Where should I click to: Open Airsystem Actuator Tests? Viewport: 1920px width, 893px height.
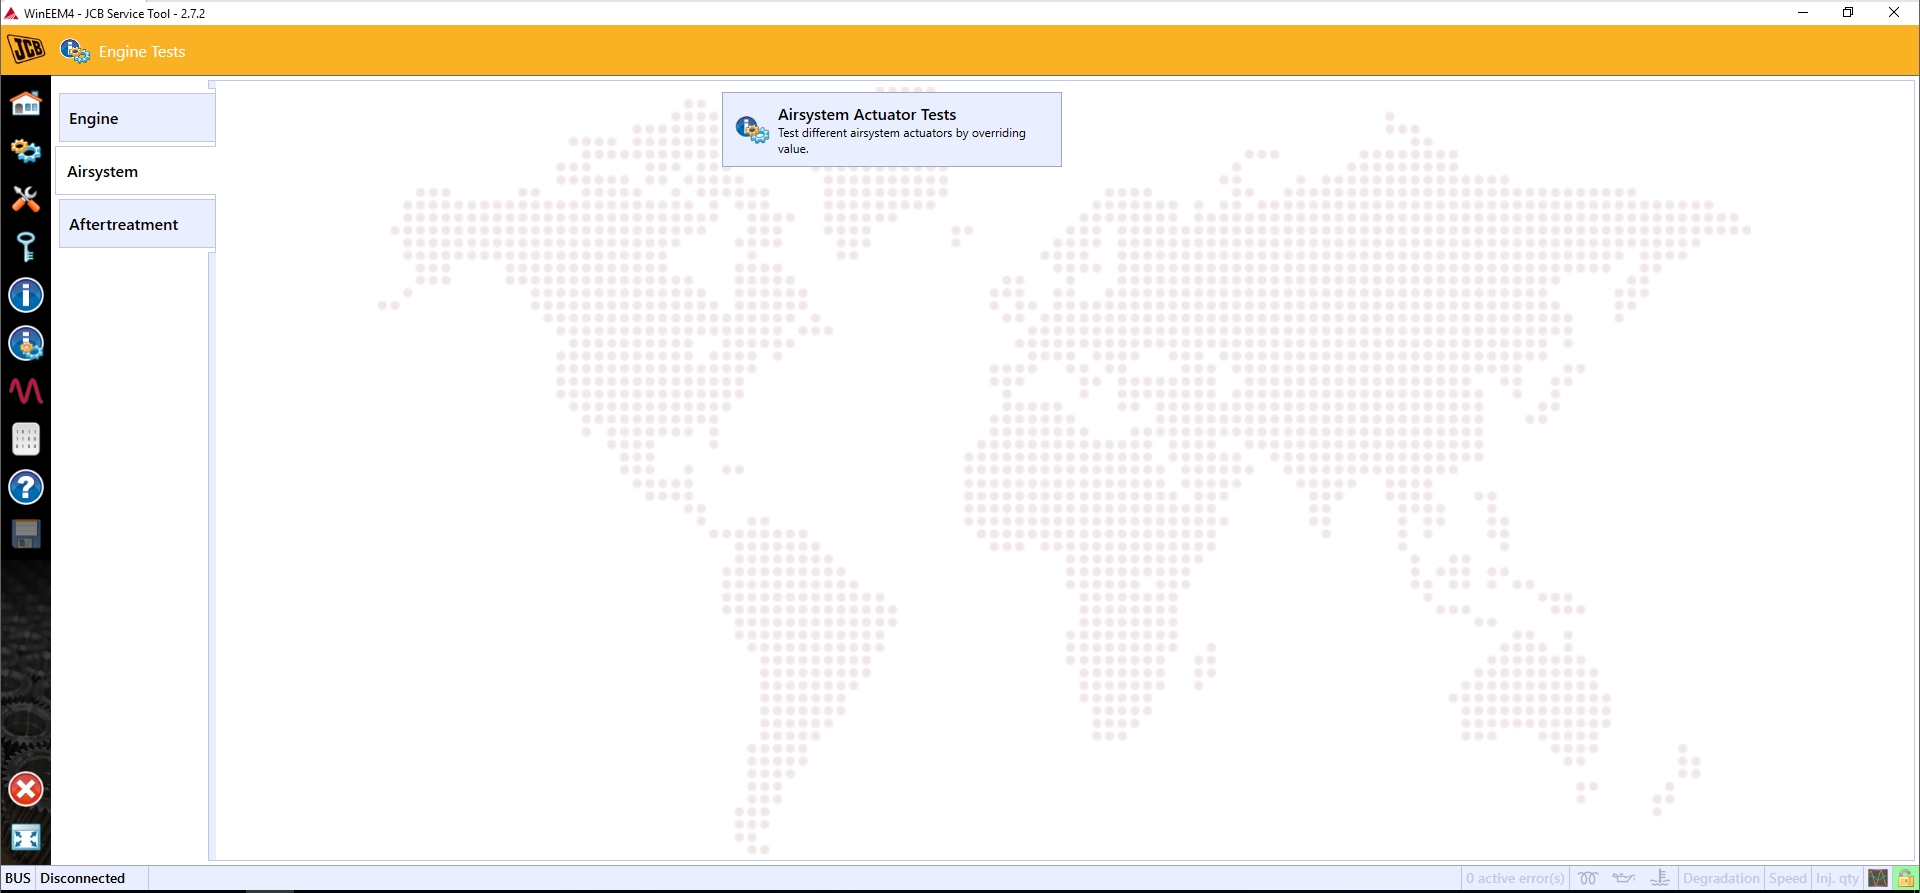(892, 130)
